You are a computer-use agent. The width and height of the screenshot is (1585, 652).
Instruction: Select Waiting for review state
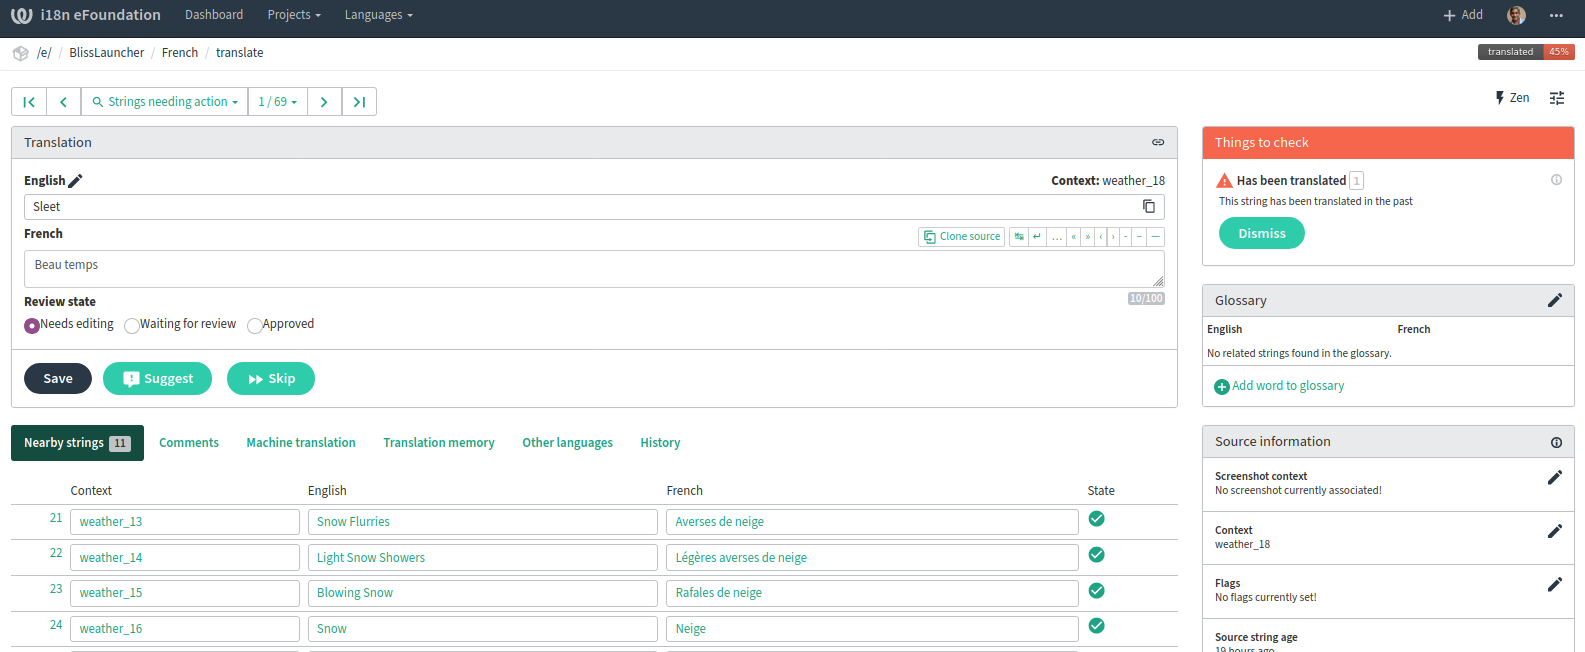click(132, 325)
